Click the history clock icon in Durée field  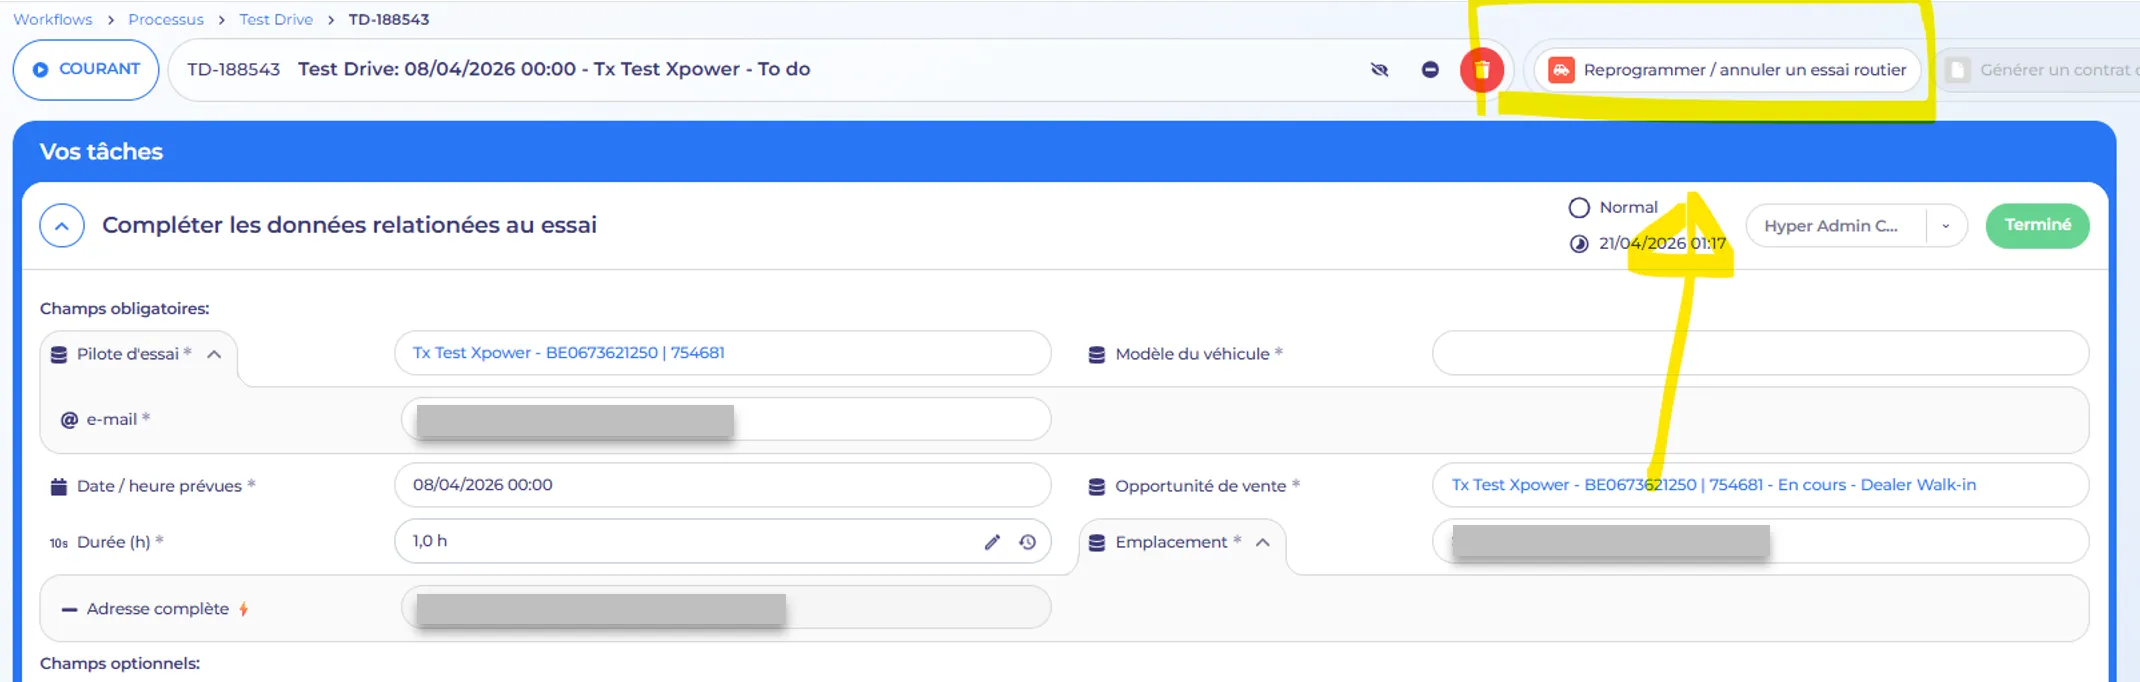point(1028,542)
